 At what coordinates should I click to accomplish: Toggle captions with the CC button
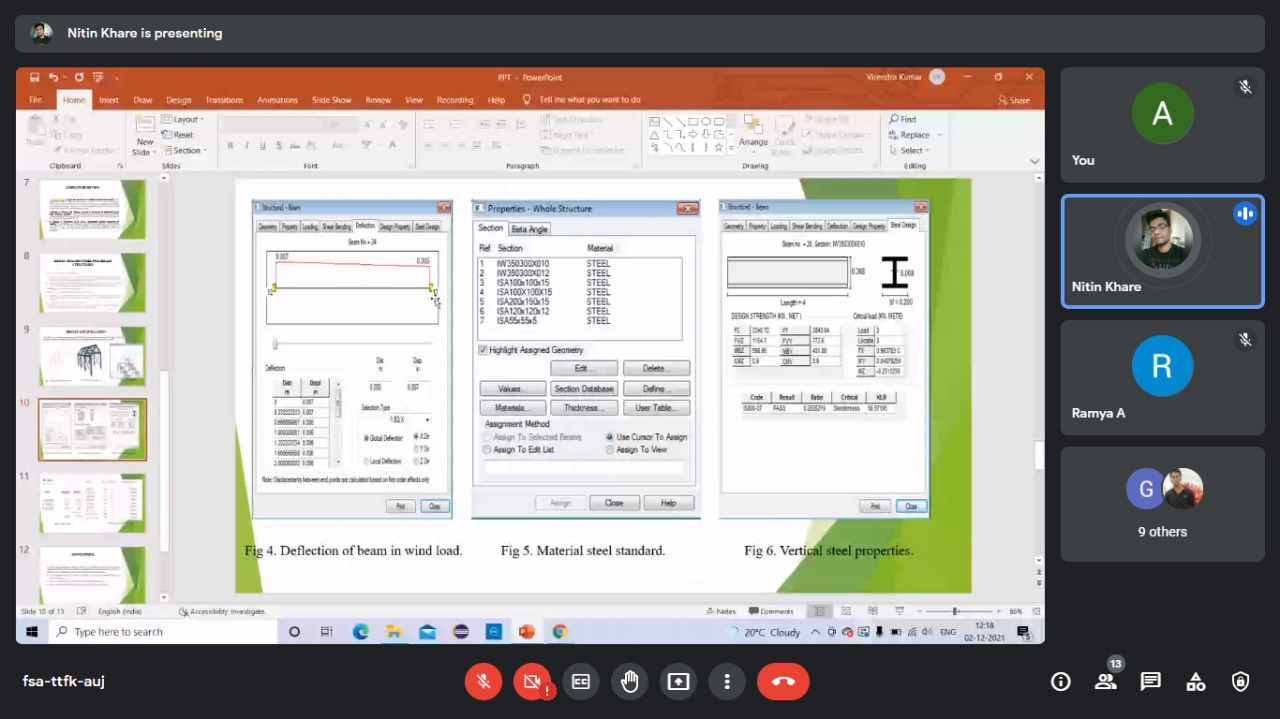(x=581, y=681)
